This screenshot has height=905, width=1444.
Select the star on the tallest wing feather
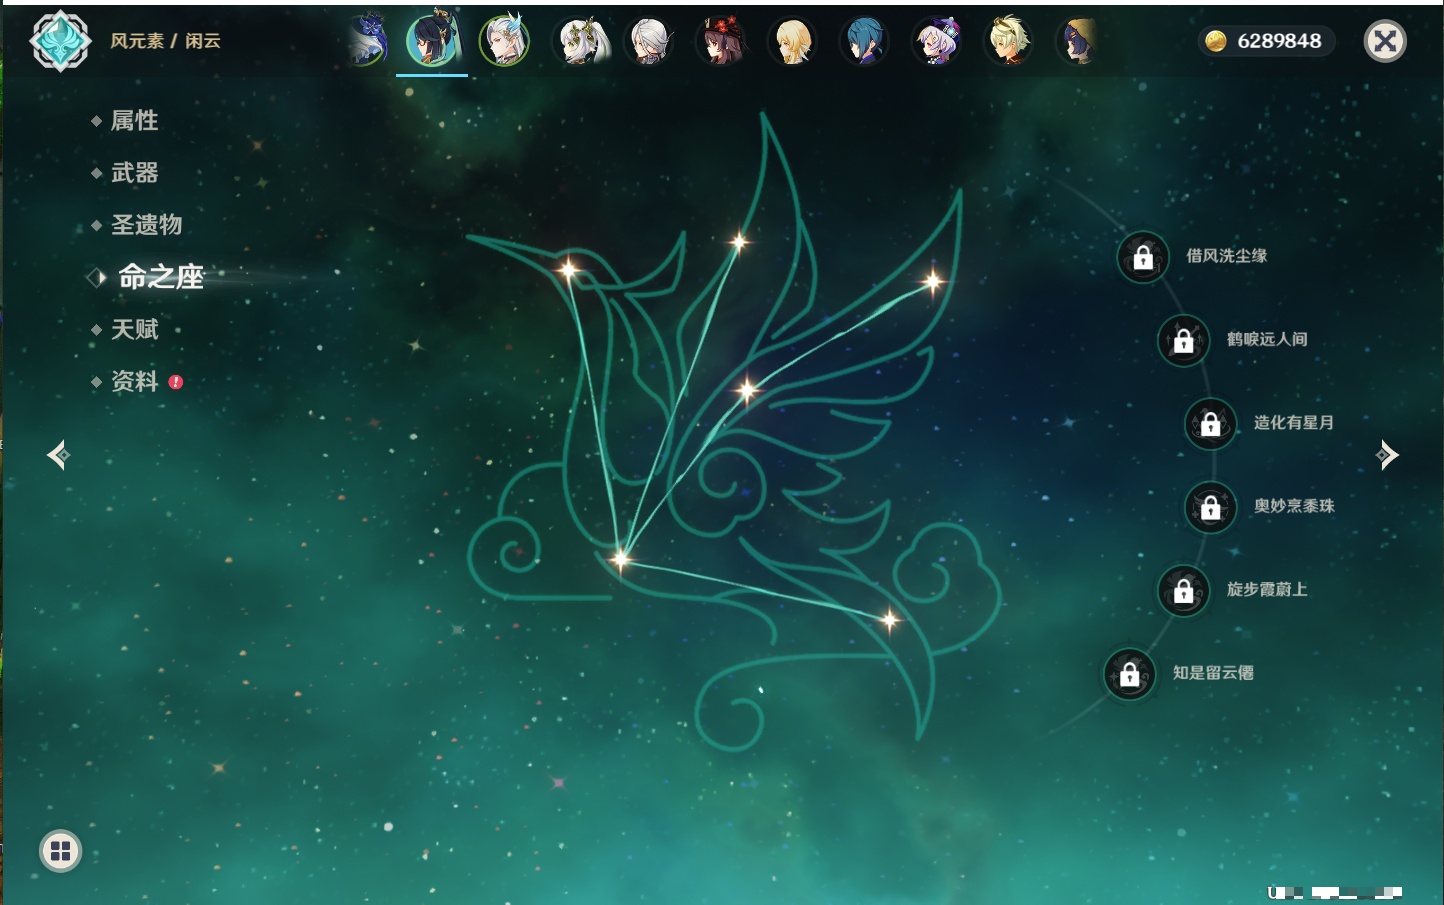pyautogui.click(x=739, y=241)
